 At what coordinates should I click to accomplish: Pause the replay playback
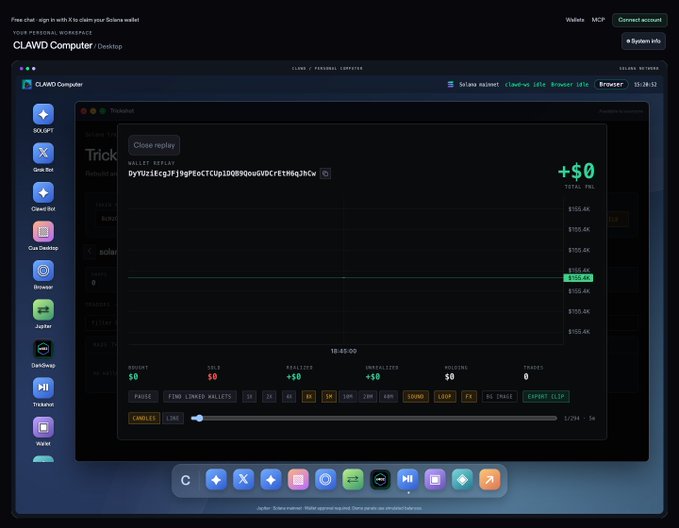point(143,397)
